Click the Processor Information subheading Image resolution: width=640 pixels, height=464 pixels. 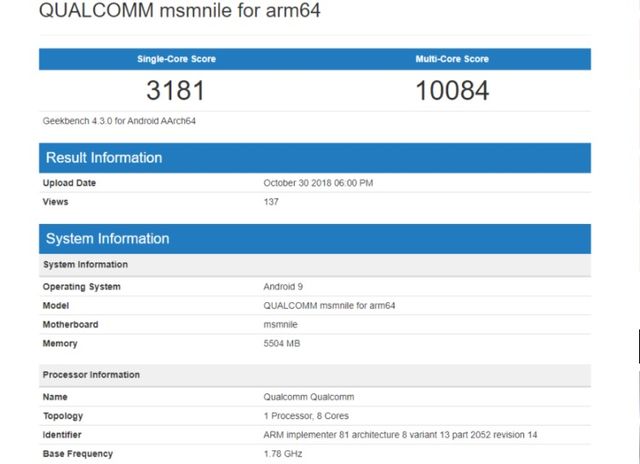point(91,375)
